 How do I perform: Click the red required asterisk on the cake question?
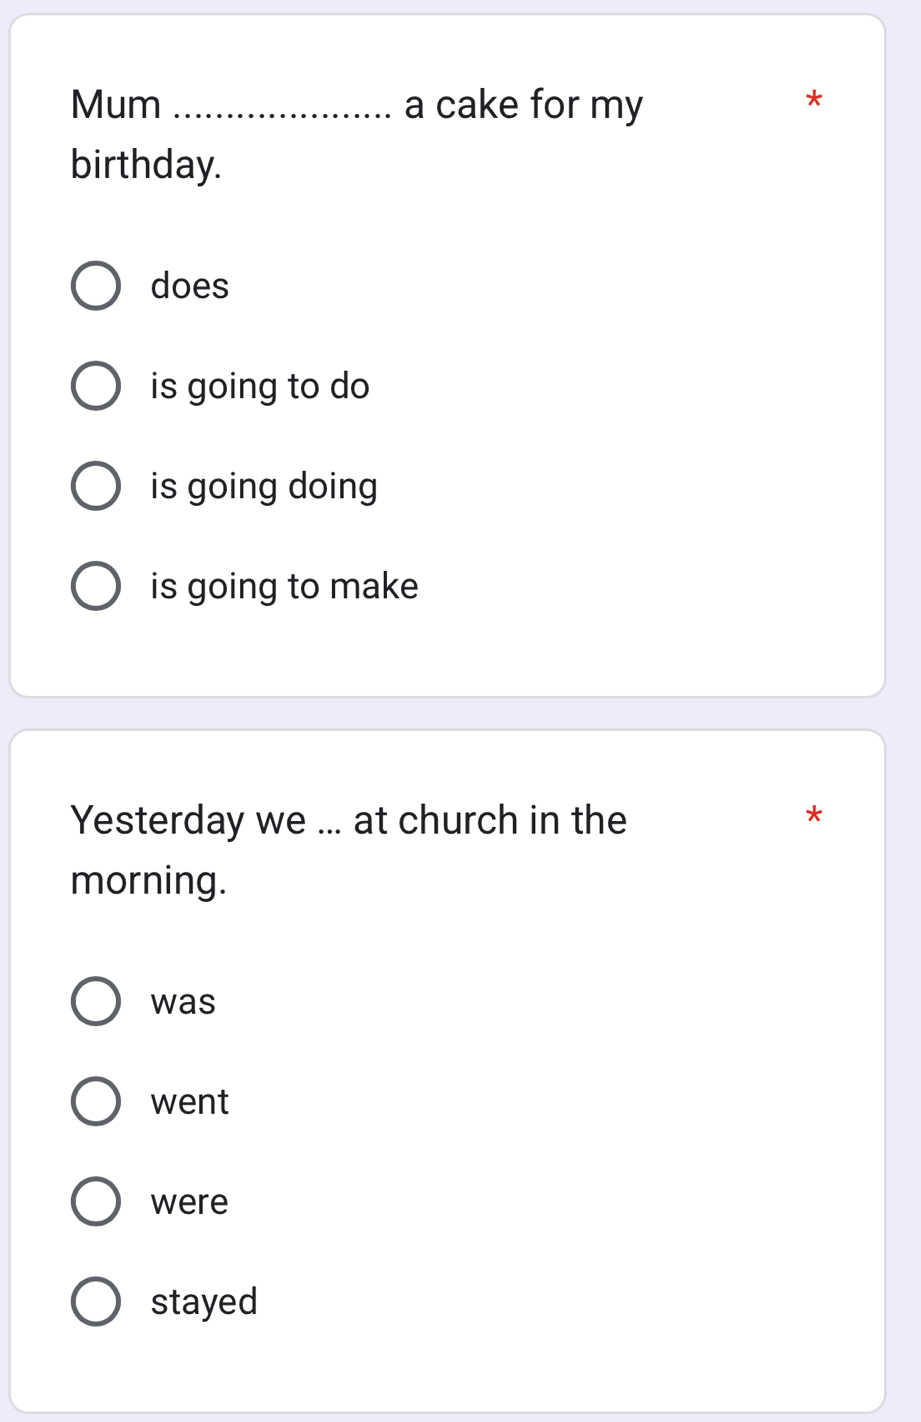813,100
